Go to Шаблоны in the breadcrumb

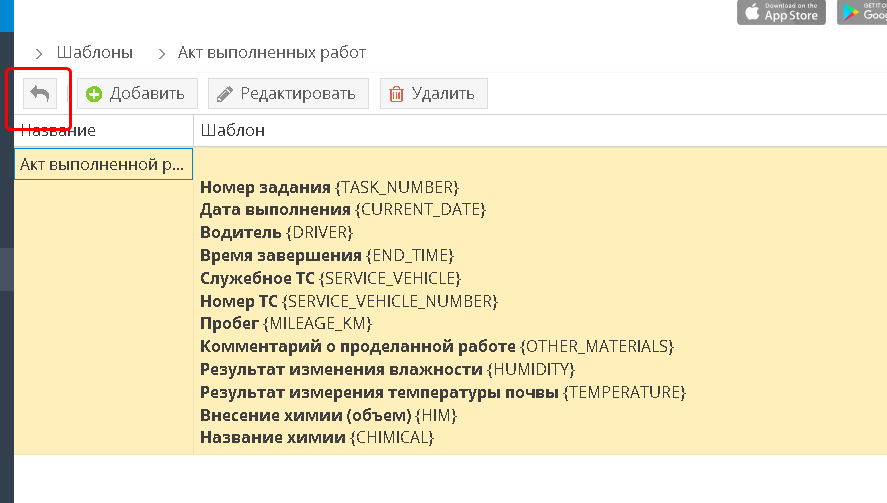pyautogui.click(x=94, y=52)
